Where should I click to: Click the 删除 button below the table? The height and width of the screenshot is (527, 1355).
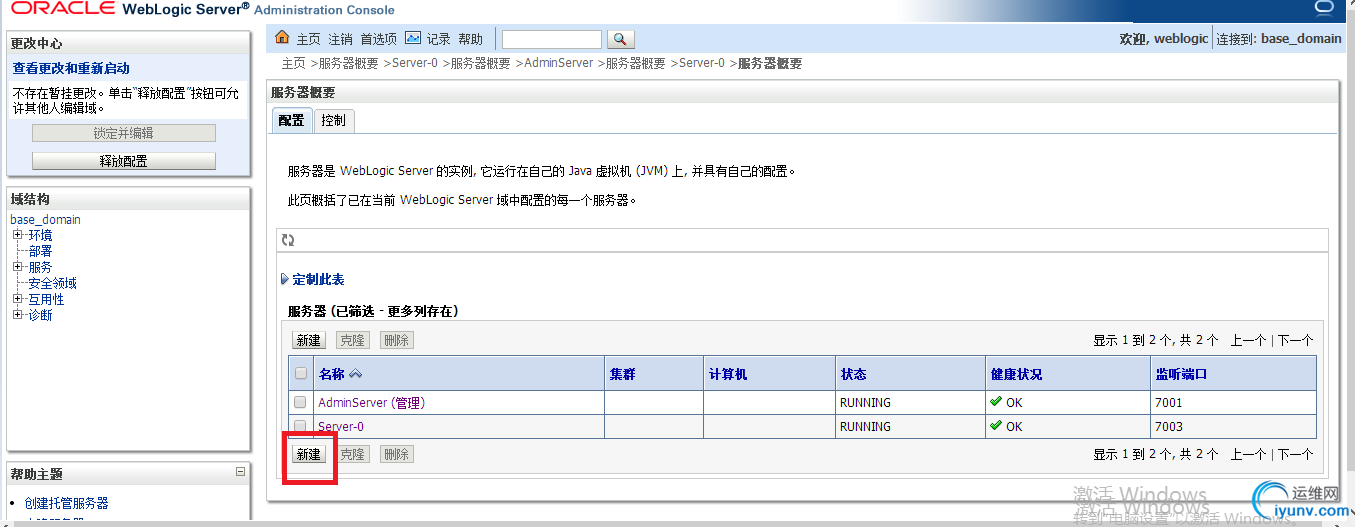click(x=396, y=454)
